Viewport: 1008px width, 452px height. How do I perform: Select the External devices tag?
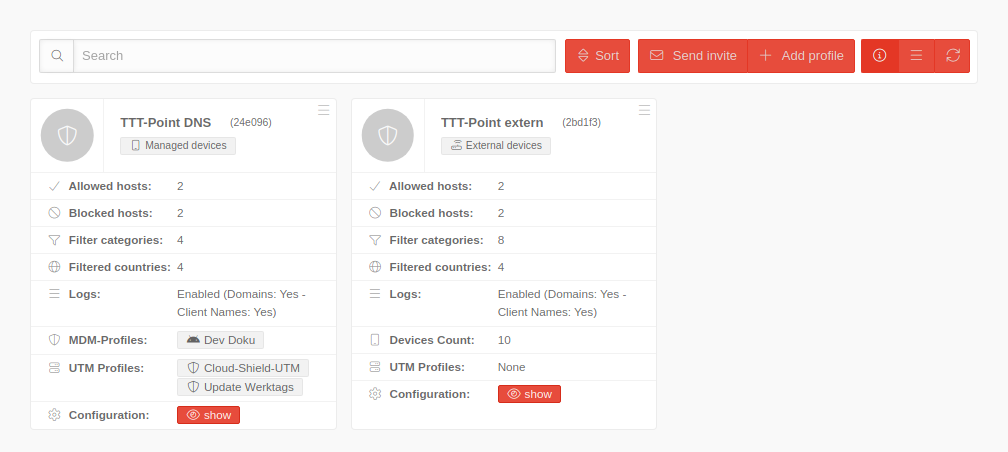click(x=496, y=146)
